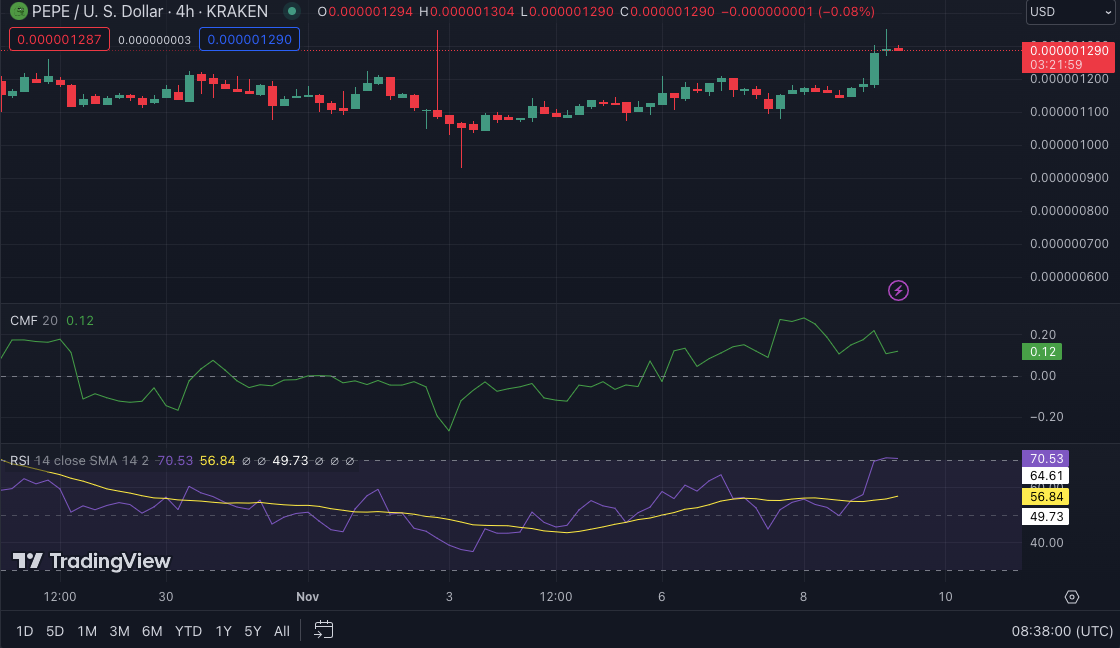Click the PEPE coin logo icon
This screenshot has width=1120, height=648.
18,11
